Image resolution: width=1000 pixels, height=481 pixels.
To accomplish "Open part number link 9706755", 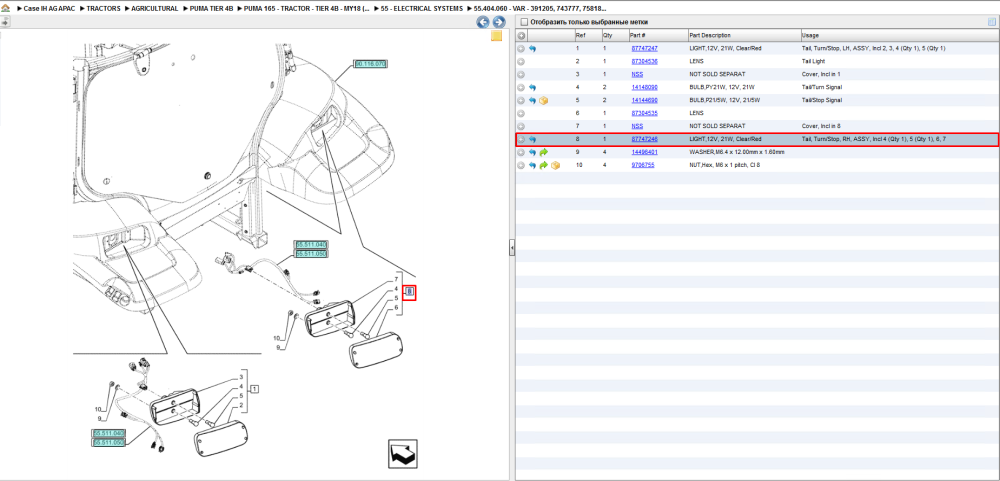I will click(x=642, y=165).
